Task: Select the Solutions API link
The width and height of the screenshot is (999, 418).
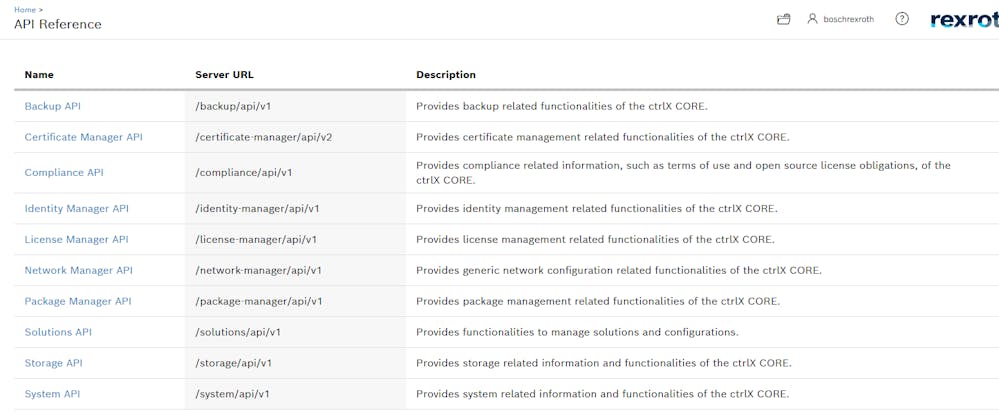Action: click(x=58, y=333)
